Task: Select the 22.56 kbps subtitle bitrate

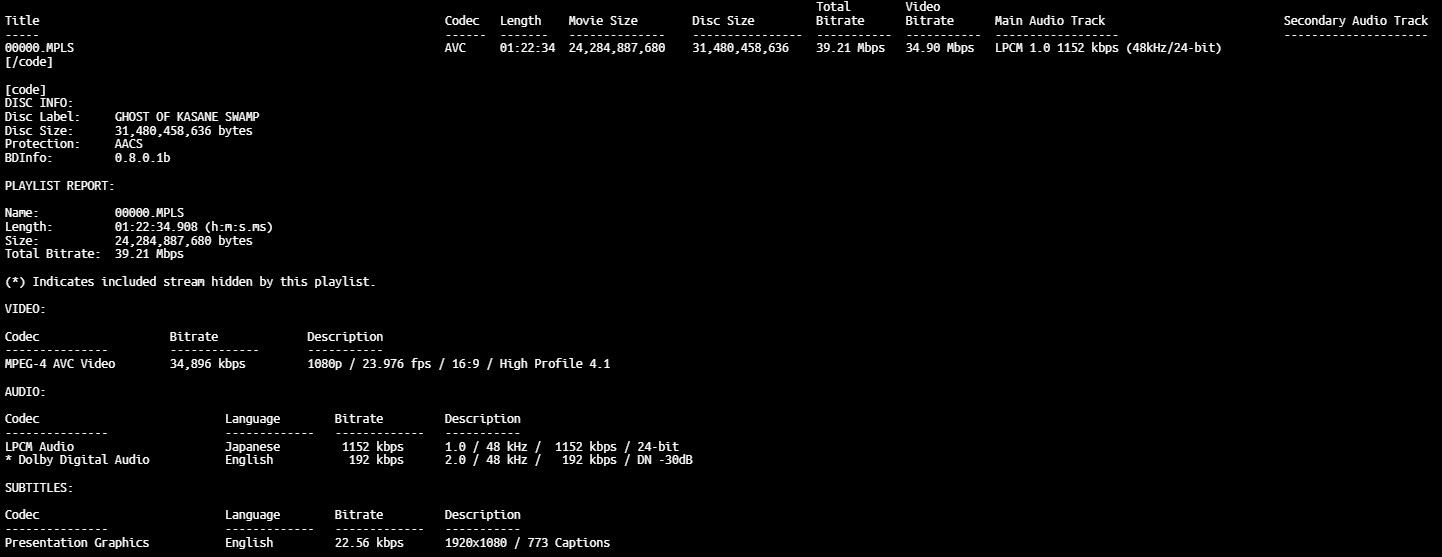Action: click(x=369, y=543)
